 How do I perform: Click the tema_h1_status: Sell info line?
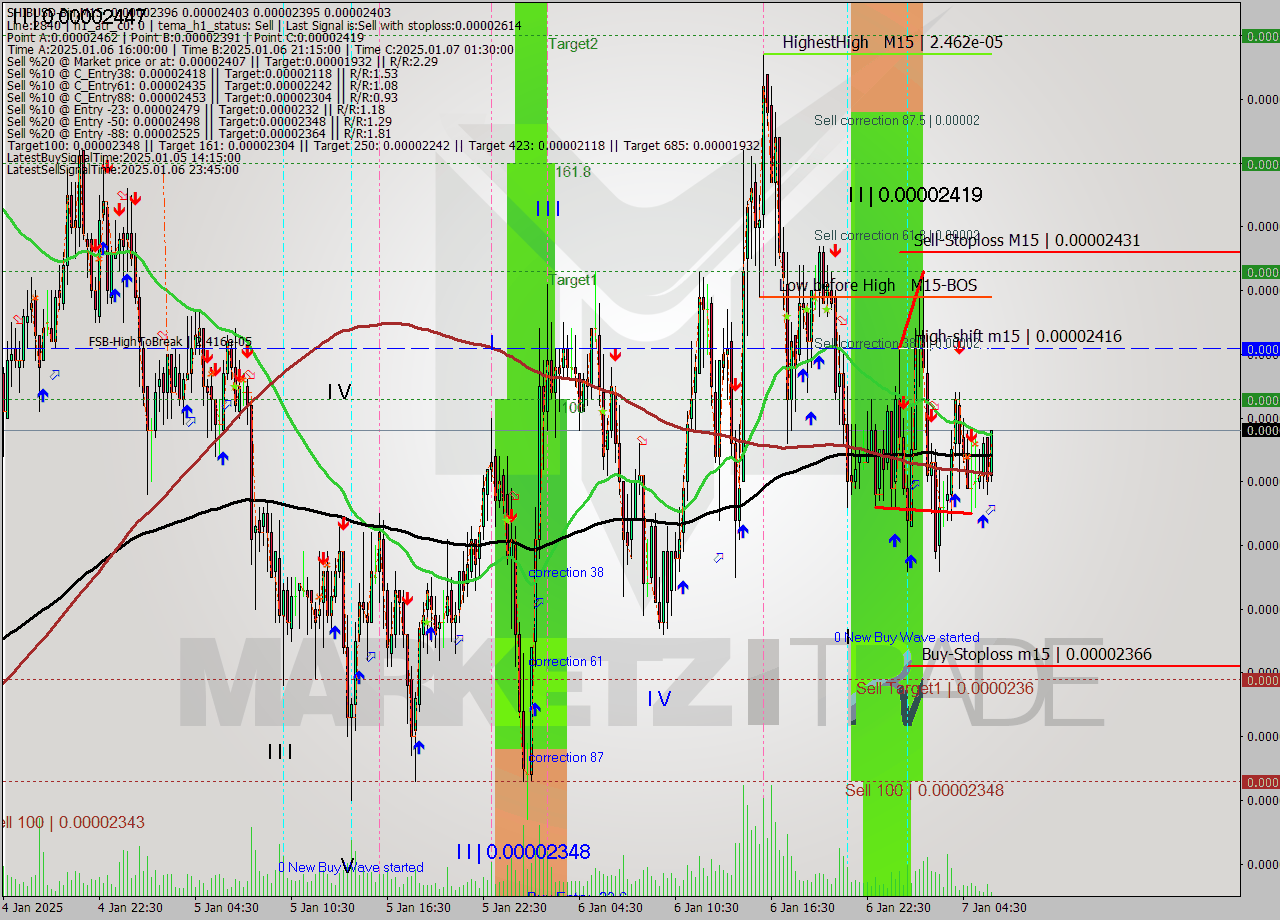point(263,26)
